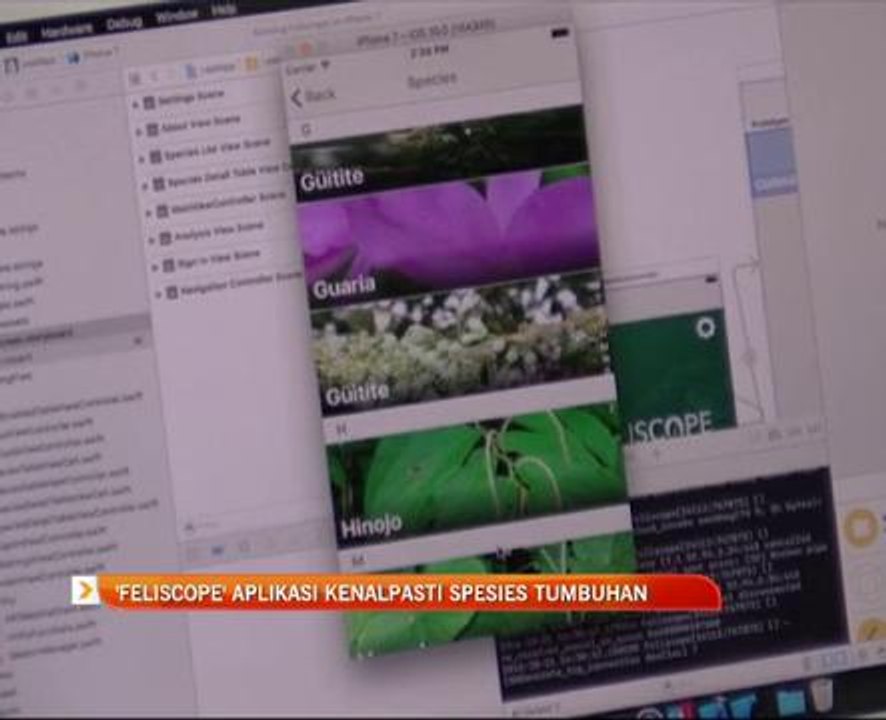Expand the Settings Scene disclosure triangle
886x720 pixels.
coord(135,105)
